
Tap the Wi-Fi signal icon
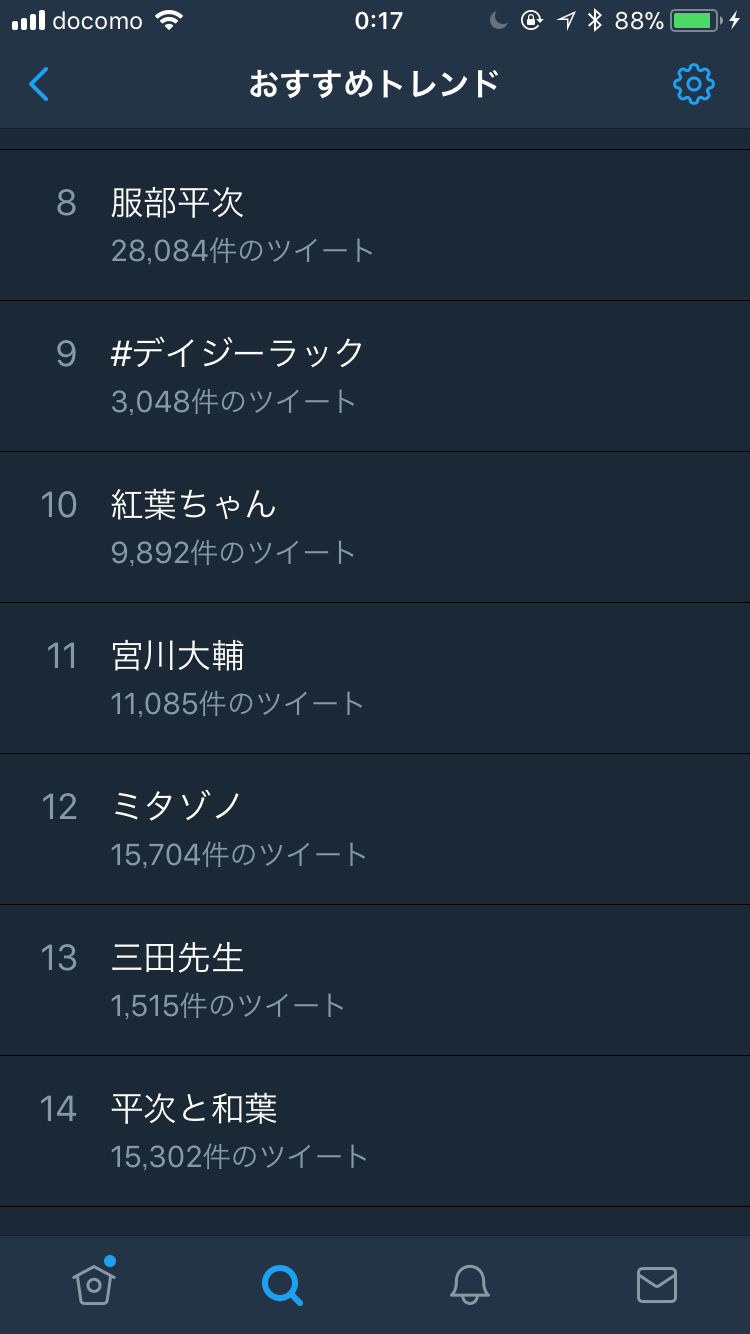pyautogui.click(x=171, y=21)
